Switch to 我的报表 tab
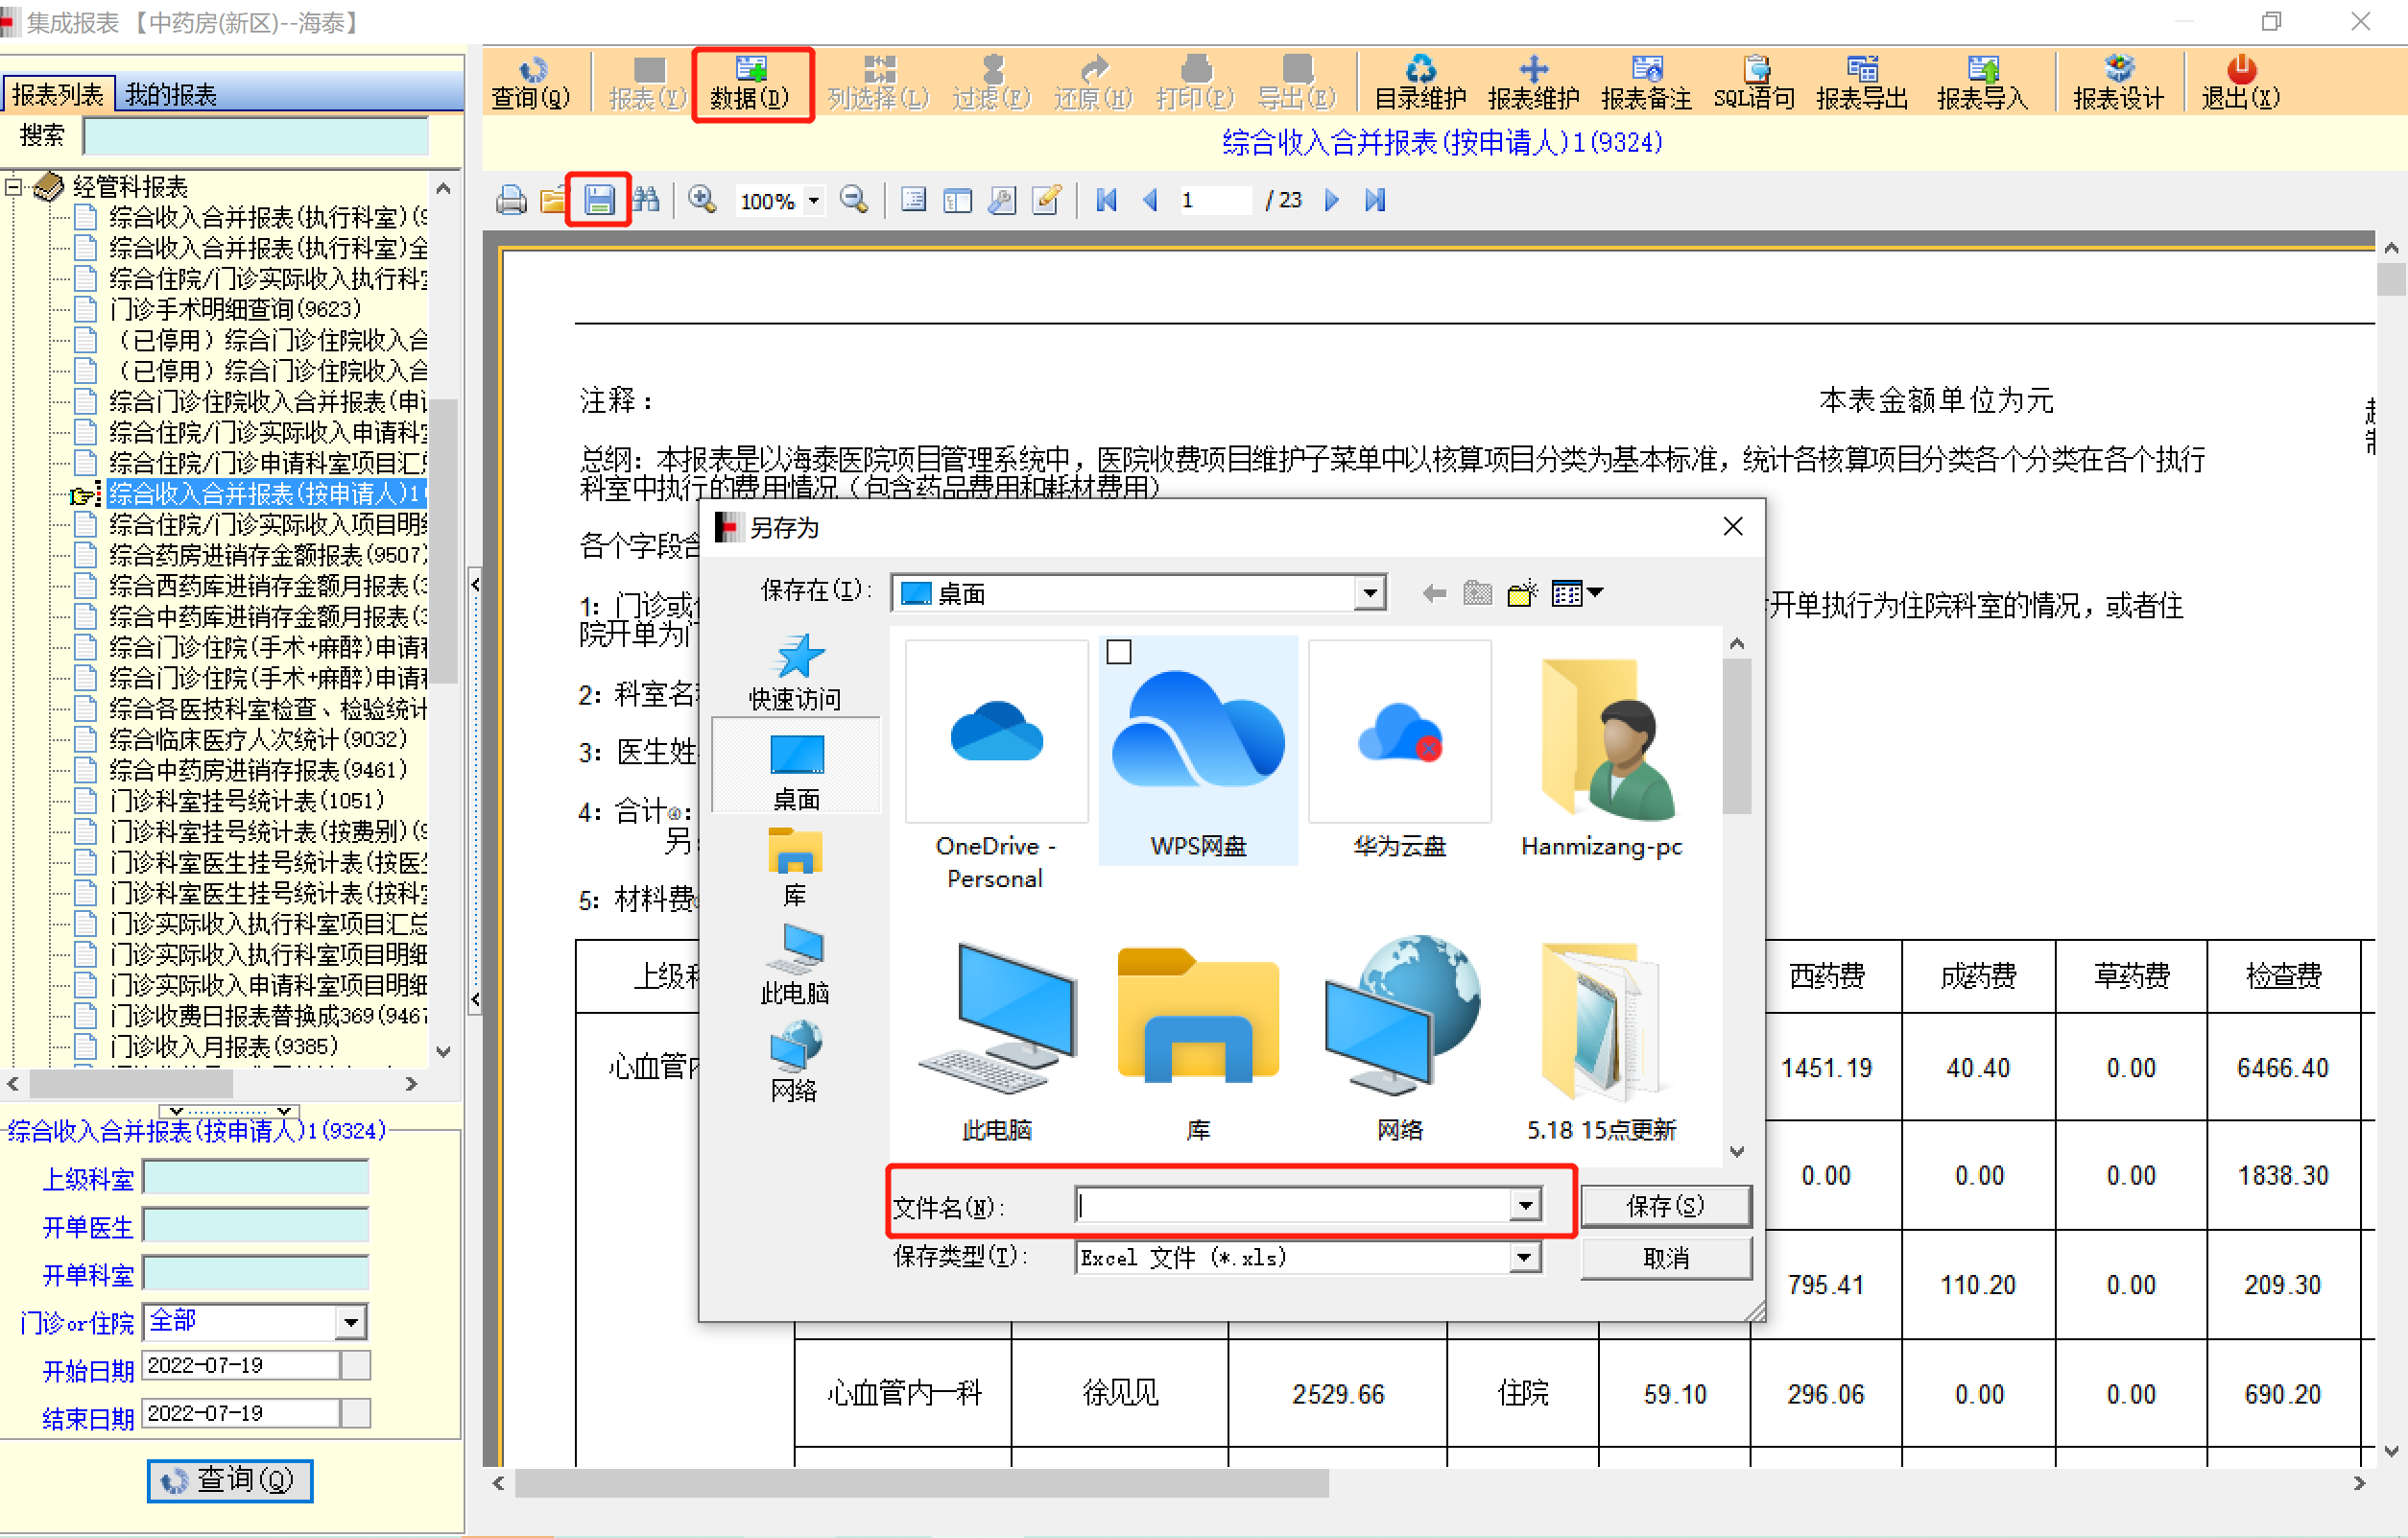2408x1538 pixels. coord(171,95)
